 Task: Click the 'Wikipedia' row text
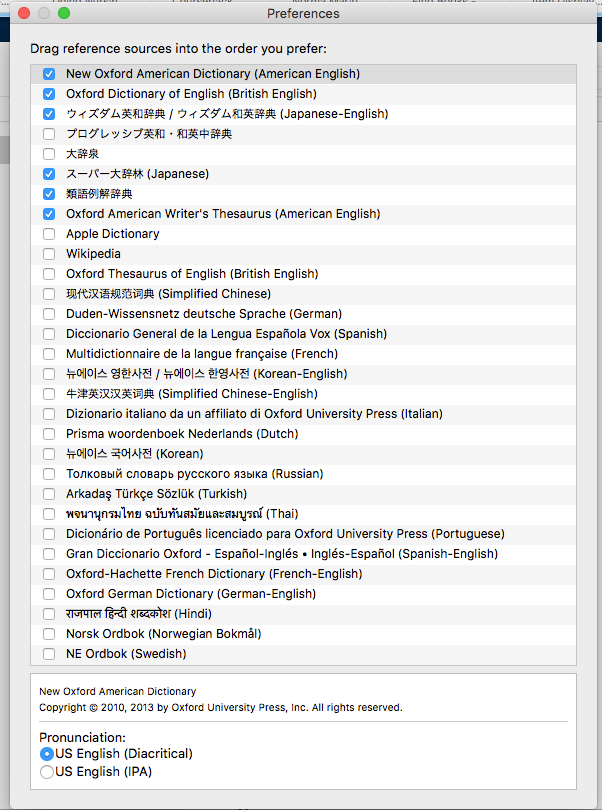click(x=94, y=254)
